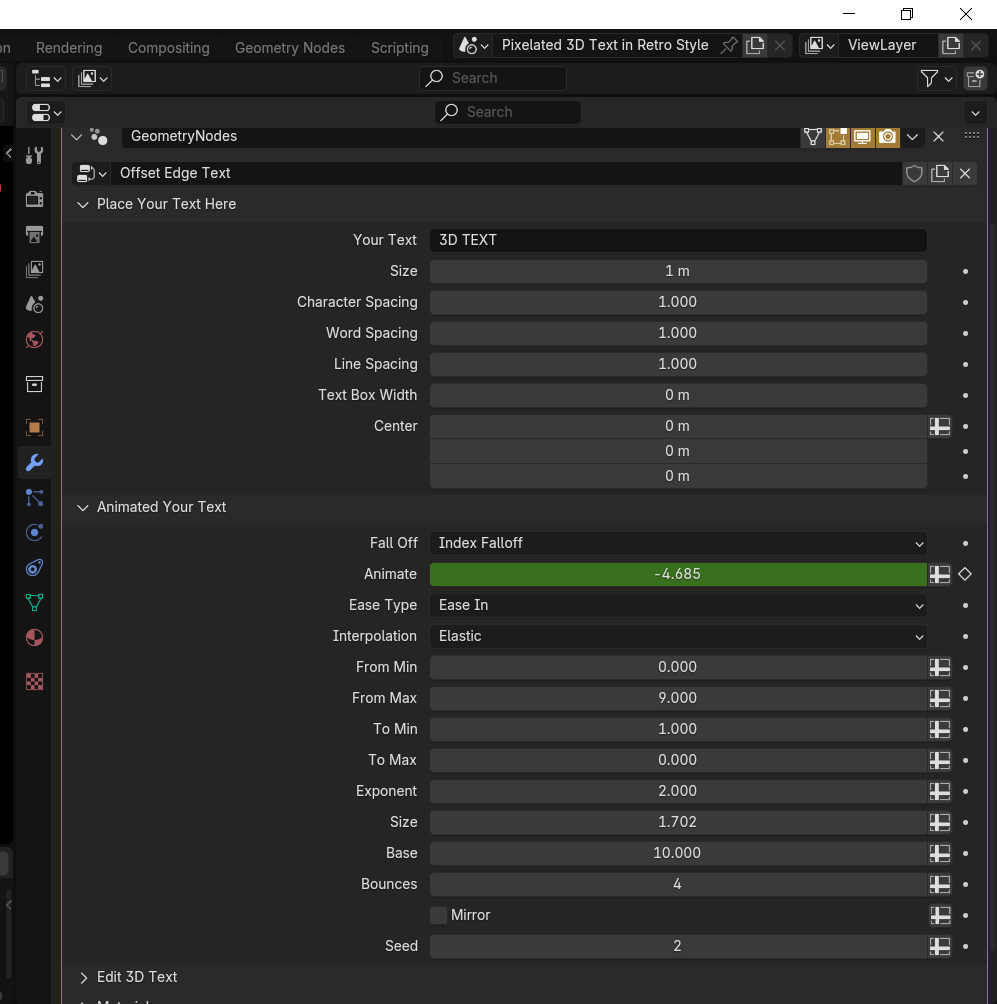Viewport: 997px width, 1004px height.
Task: Open the Scene properties tab
Action: (35, 304)
